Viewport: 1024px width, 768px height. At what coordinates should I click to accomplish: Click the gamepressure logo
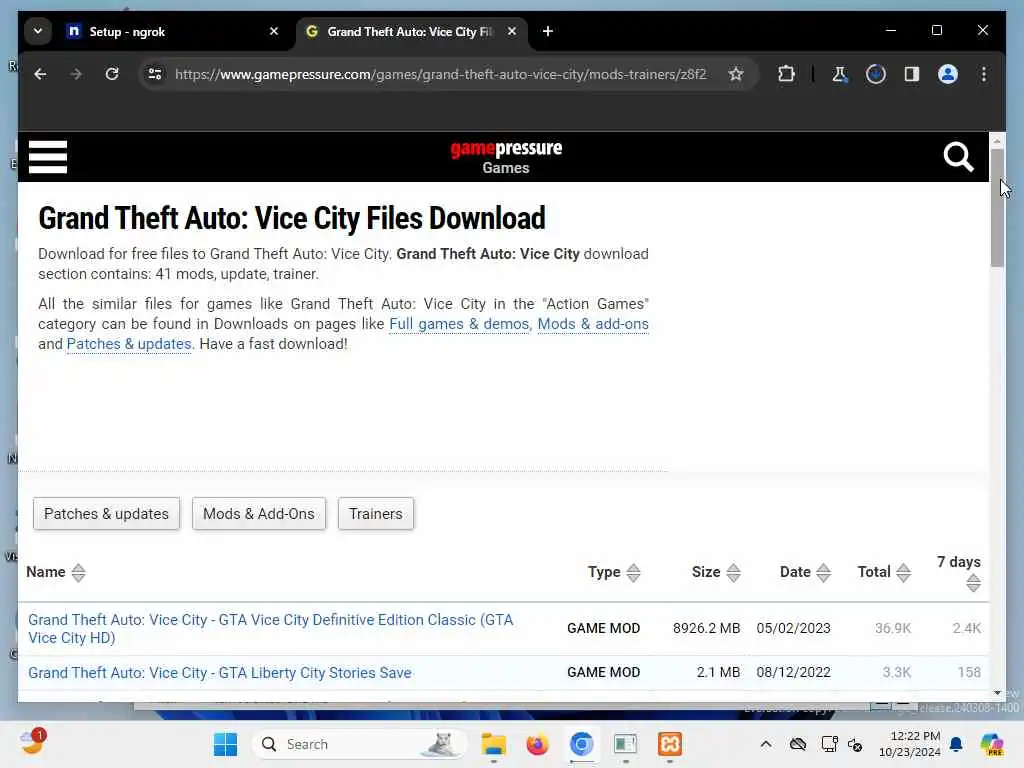506,149
